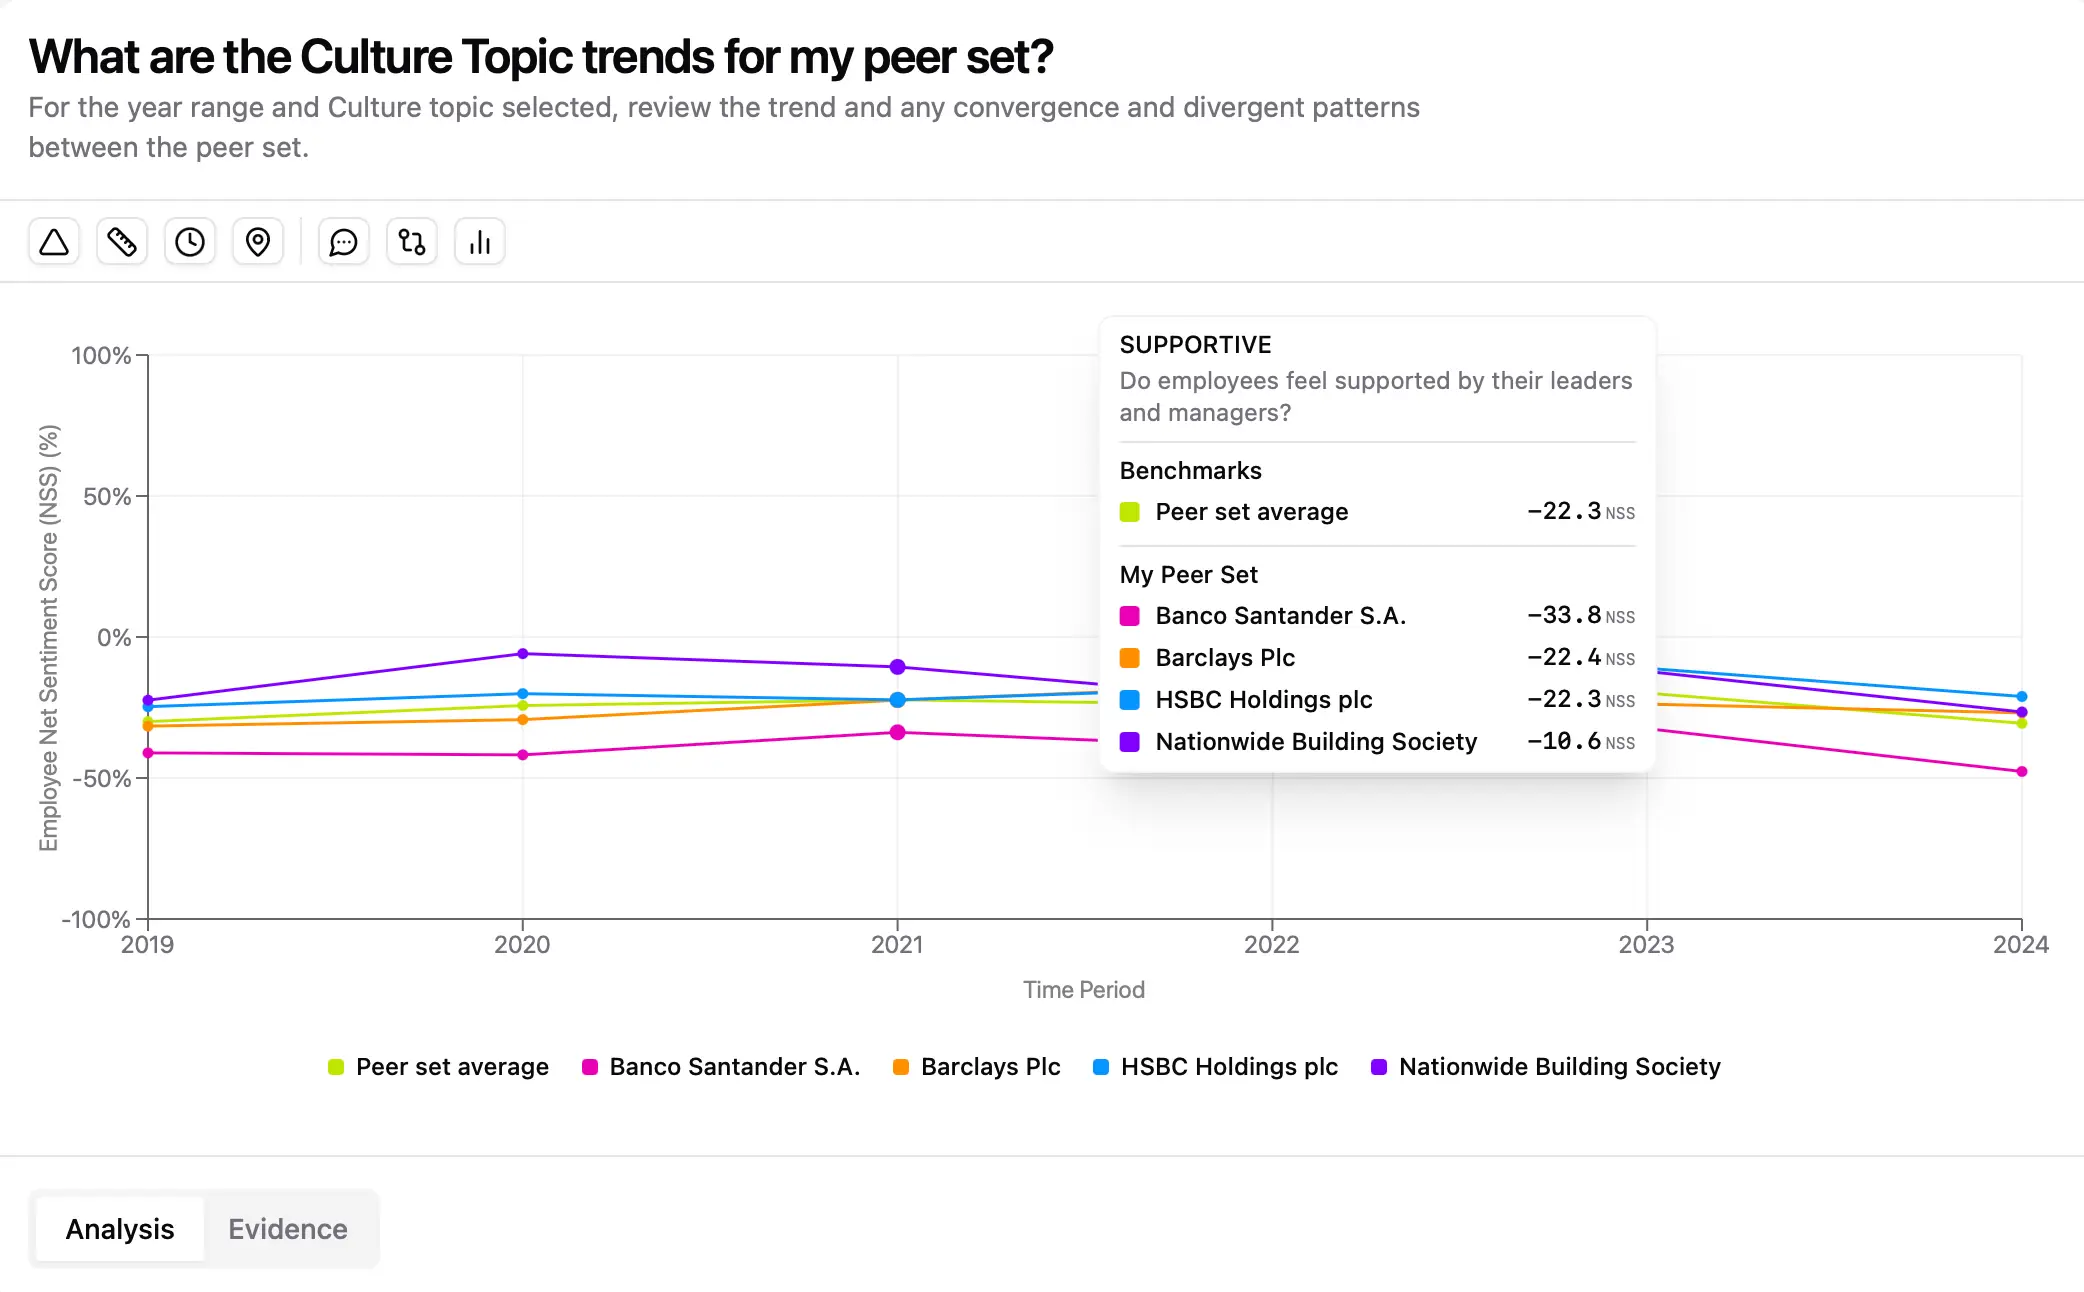The width and height of the screenshot is (2084, 1292).
Task: Toggle Barclays Plc legend series
Action: coord(977,1067)
